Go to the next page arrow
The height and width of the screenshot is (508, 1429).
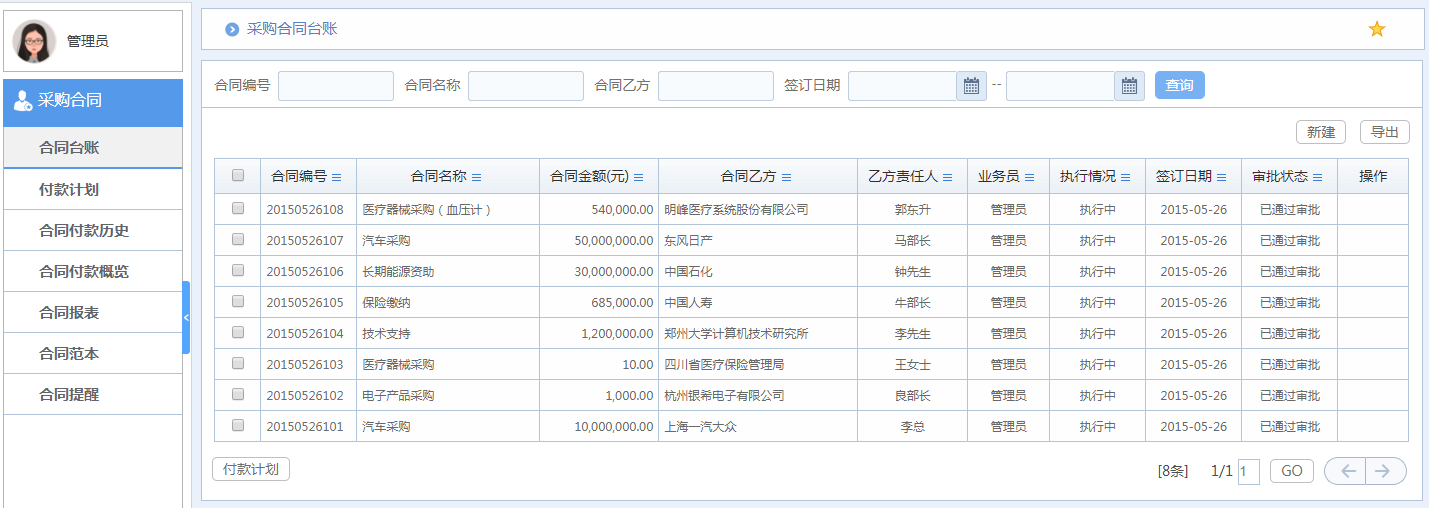tap(1385, 471)
